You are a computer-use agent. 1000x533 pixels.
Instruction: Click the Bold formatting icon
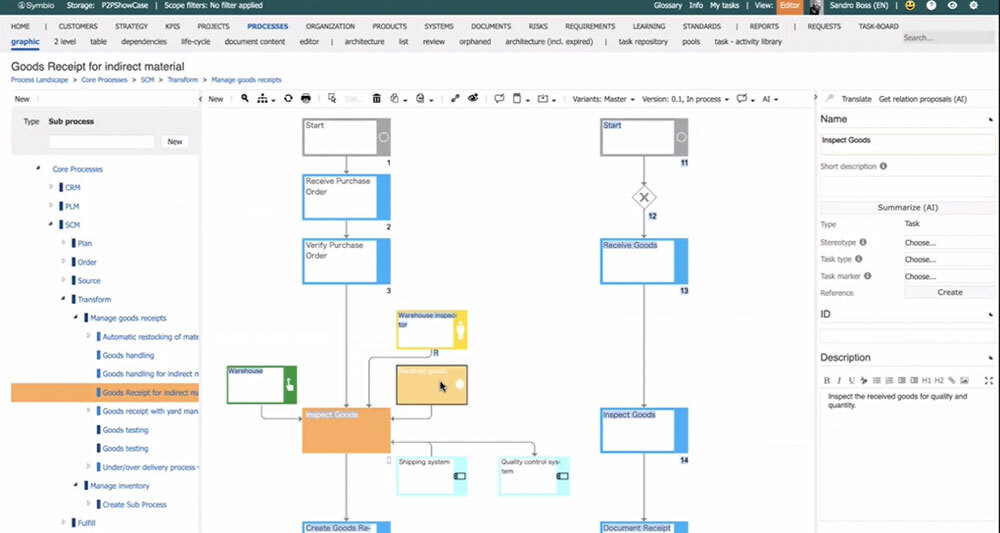point(827,381)
